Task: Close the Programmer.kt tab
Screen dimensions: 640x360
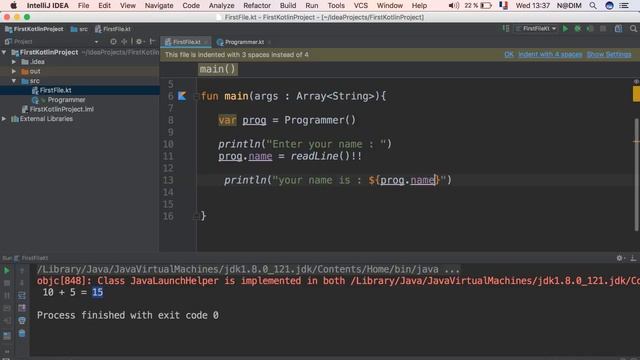Action: [269, 42]
